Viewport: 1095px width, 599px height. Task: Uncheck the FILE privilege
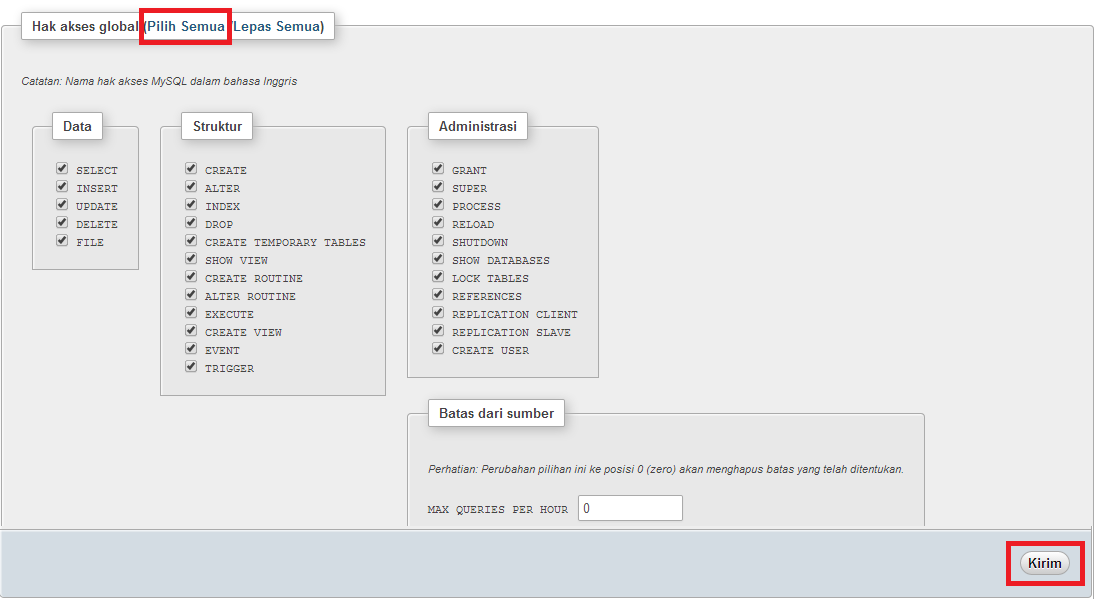[62, 241]
